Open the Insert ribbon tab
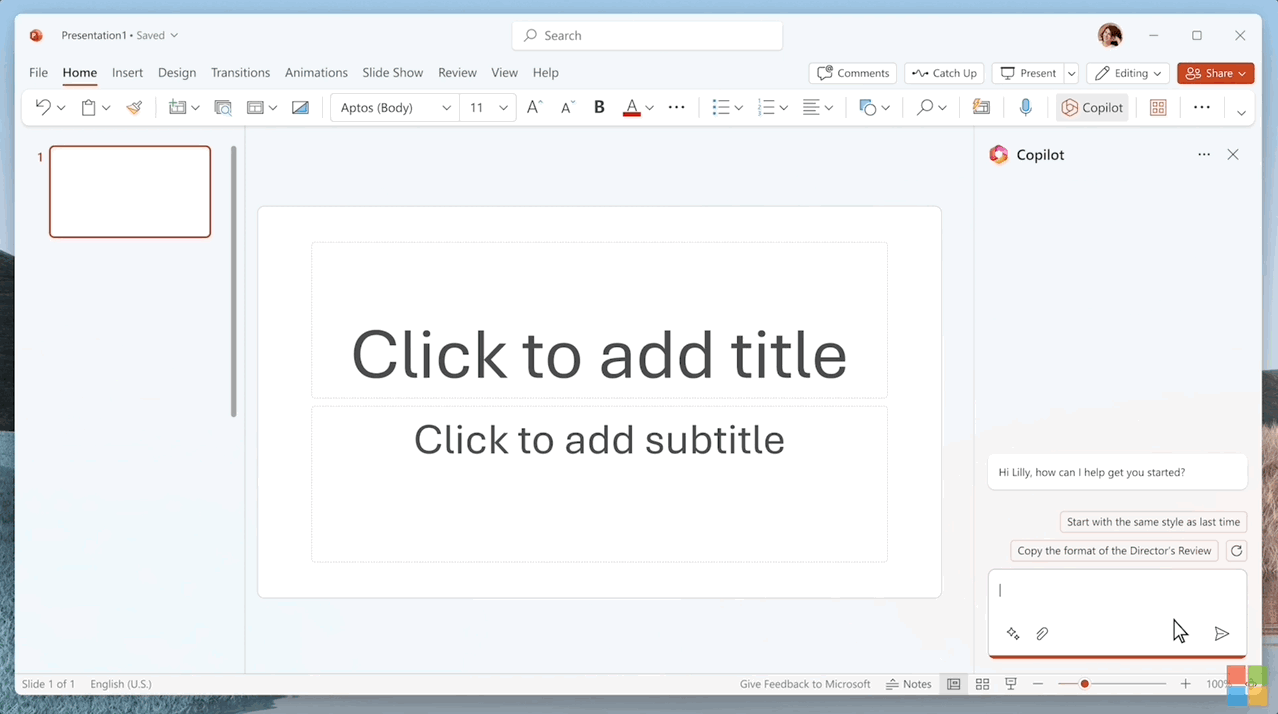This screenshot has width=1278, height=714. coord(127,73)
